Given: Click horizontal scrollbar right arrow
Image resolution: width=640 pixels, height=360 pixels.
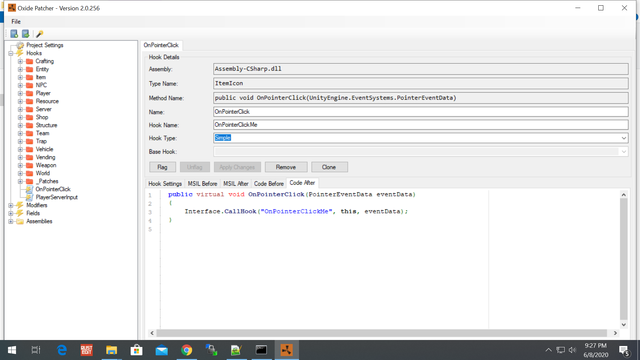Looking at the screenshot, I should point(615,333).
